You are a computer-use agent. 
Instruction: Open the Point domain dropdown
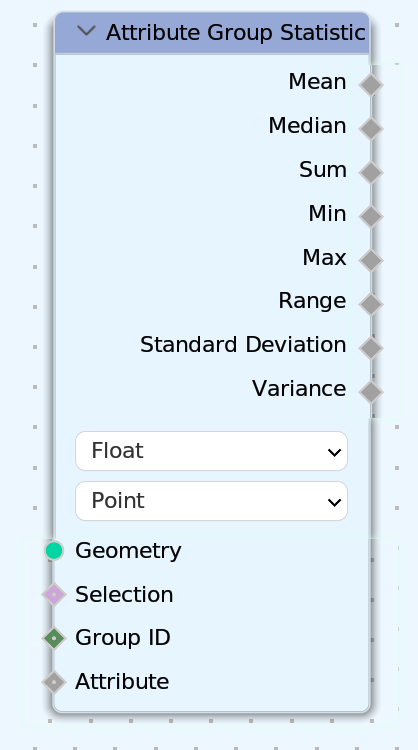tap(211, 501)
